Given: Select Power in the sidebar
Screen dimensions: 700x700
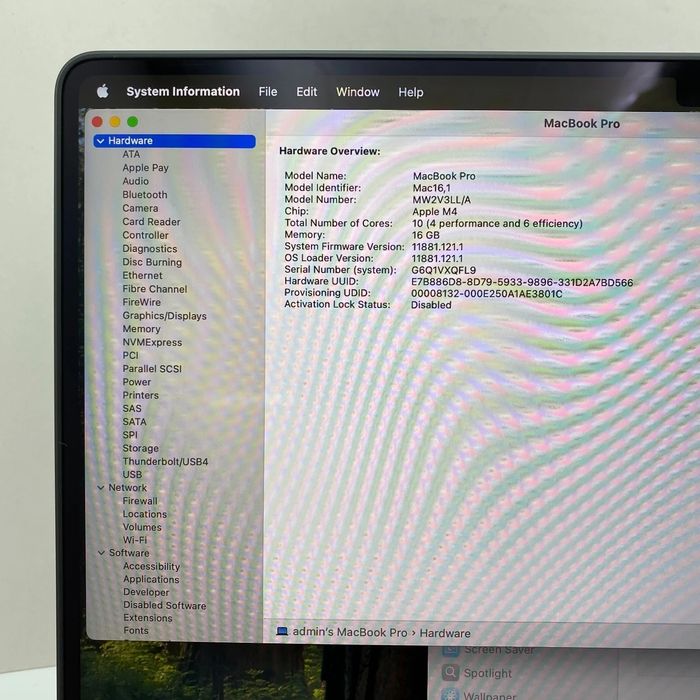Looking at the screenshot, I should 137,382.
